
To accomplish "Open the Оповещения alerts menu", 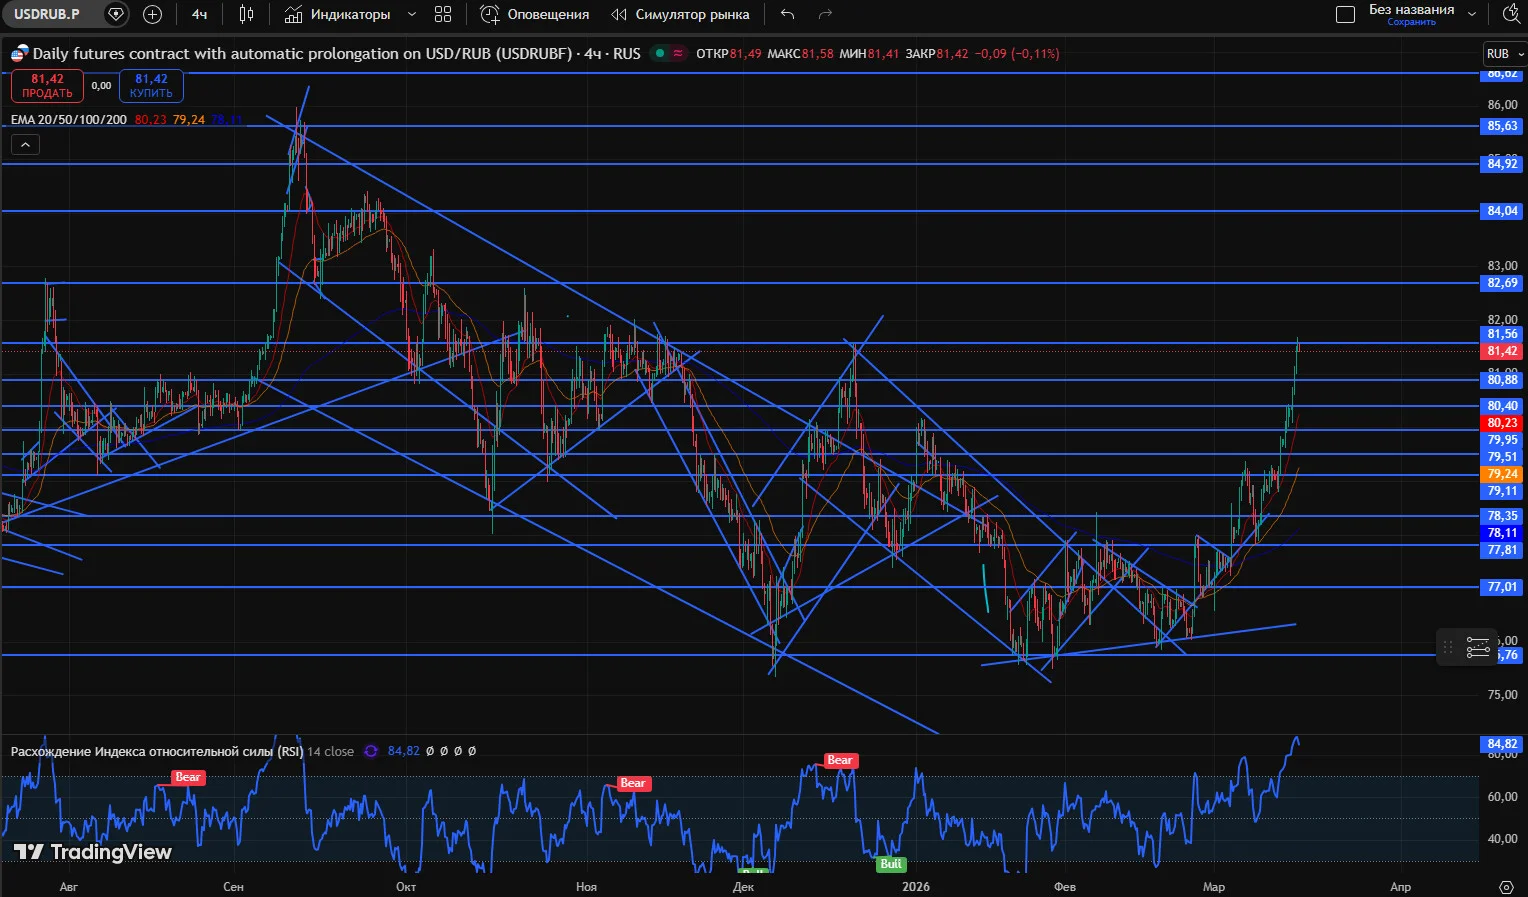I will tap(535, 14).
